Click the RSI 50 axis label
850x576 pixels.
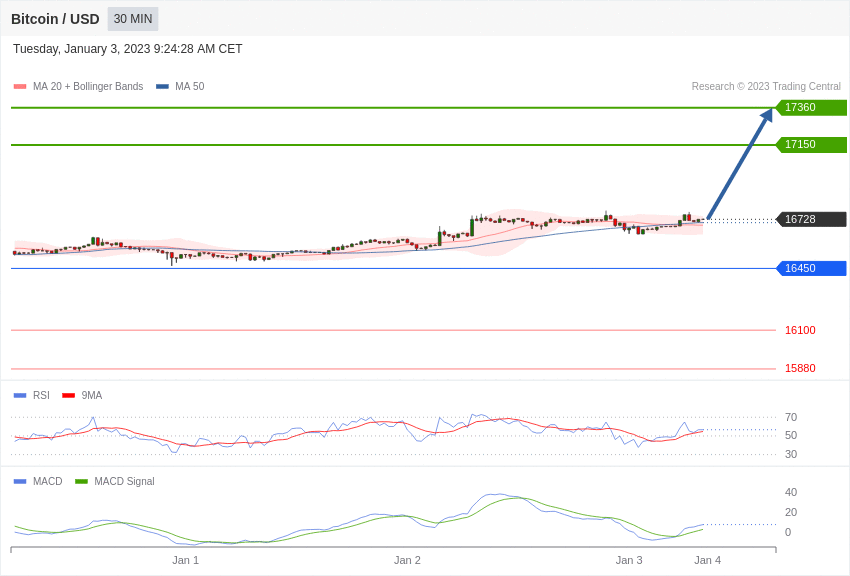(x=791, y=435)
